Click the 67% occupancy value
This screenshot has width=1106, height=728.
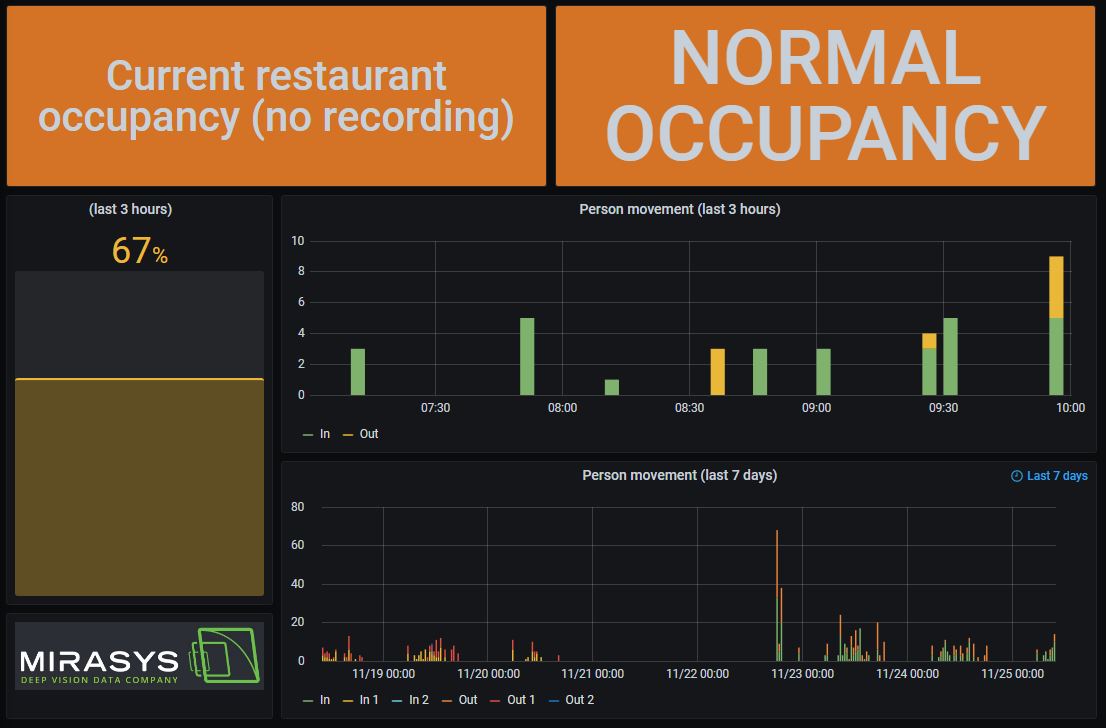click(140, 250)
